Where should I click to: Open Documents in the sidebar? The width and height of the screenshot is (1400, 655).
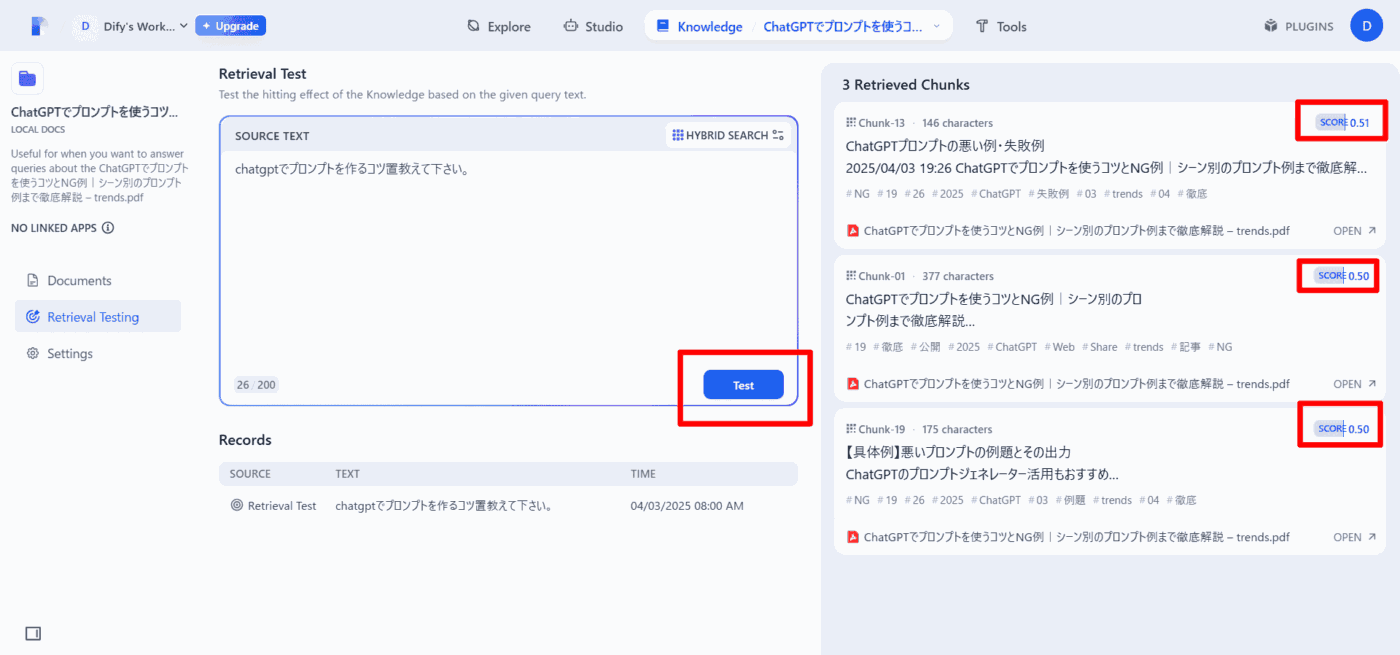pyautogui.click(x=98, y=281)
